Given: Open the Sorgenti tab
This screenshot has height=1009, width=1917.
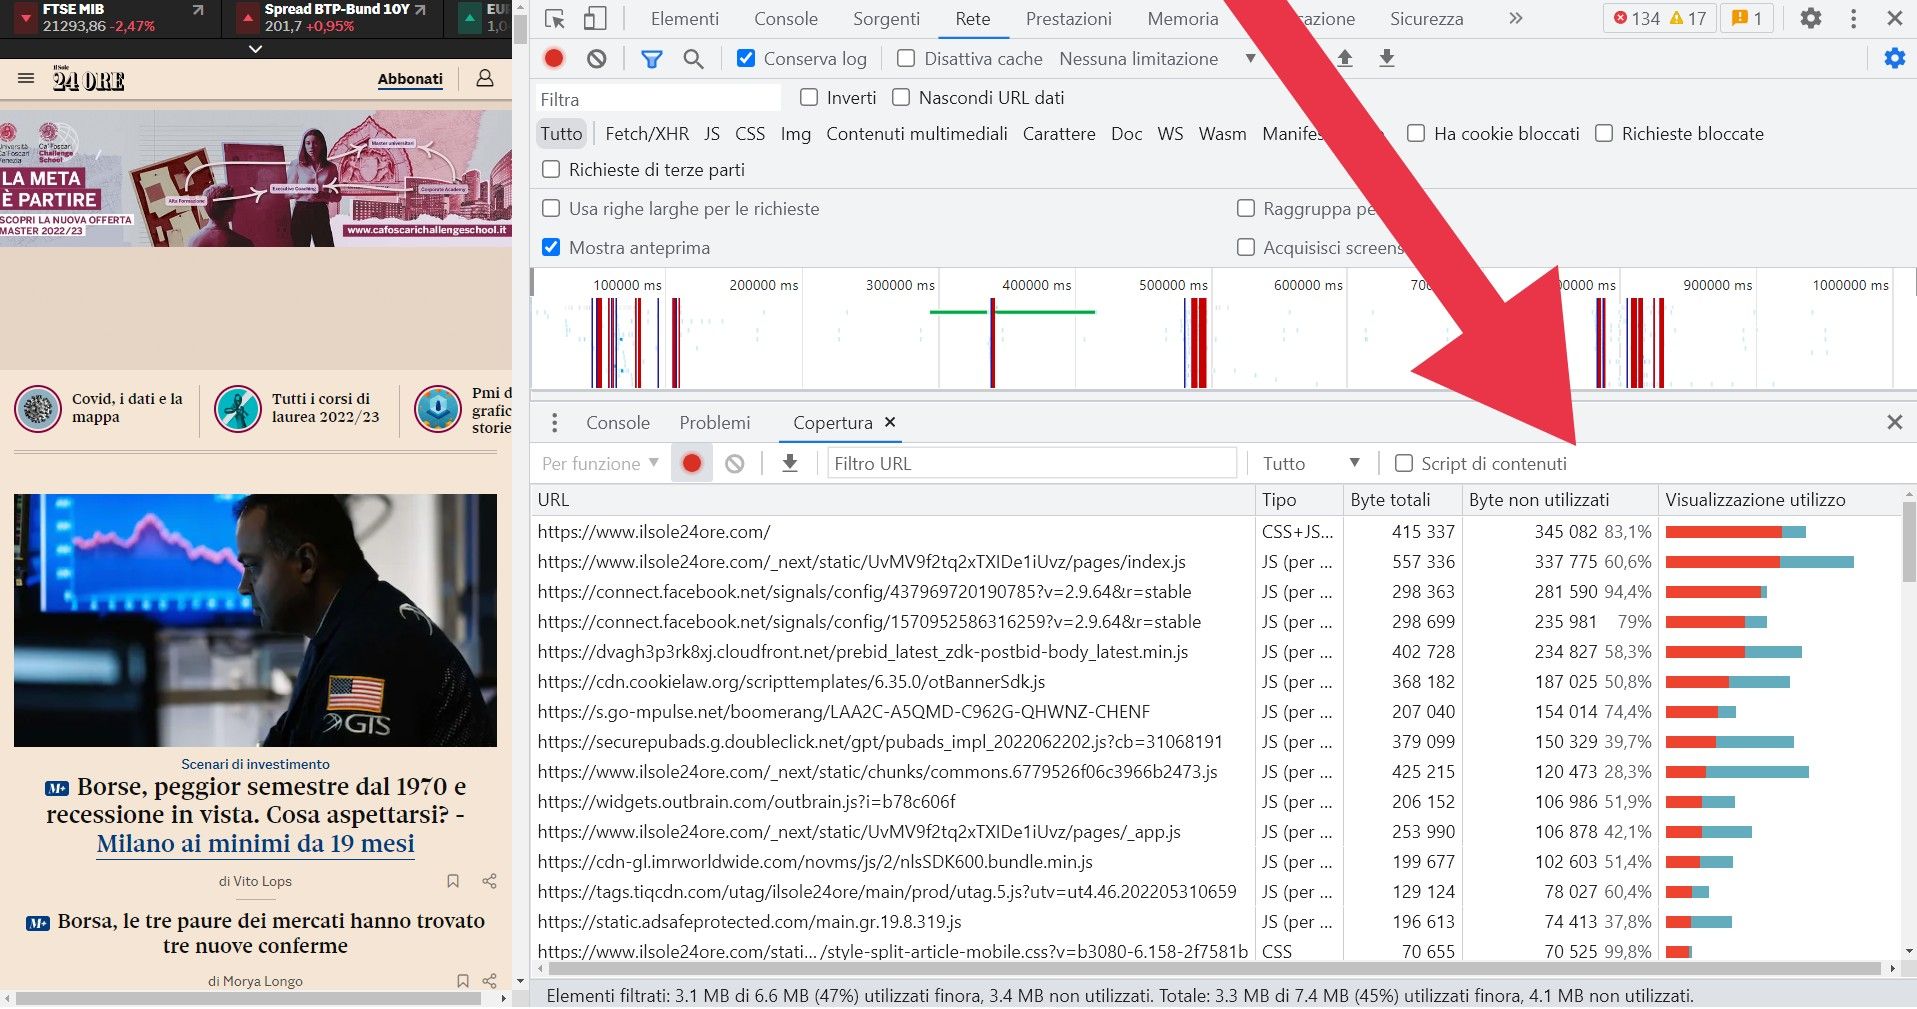Looking at the screenshot, I should [886, 18].
